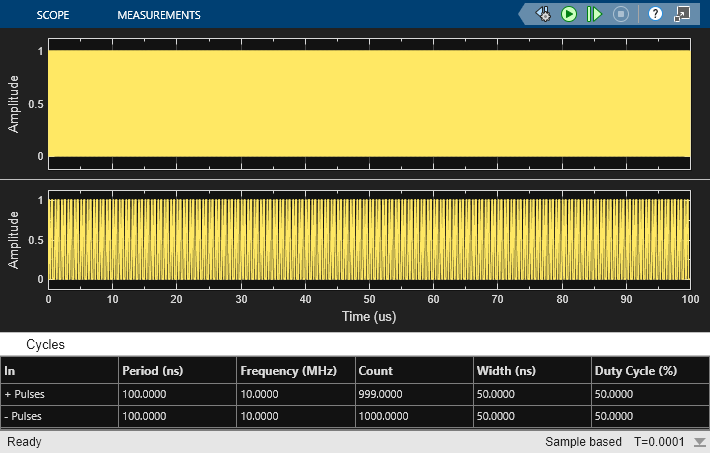The width and height of the screenshot is (710, 453).
Task: Click inside the top amplitude plot
Action: coord(369,103)
